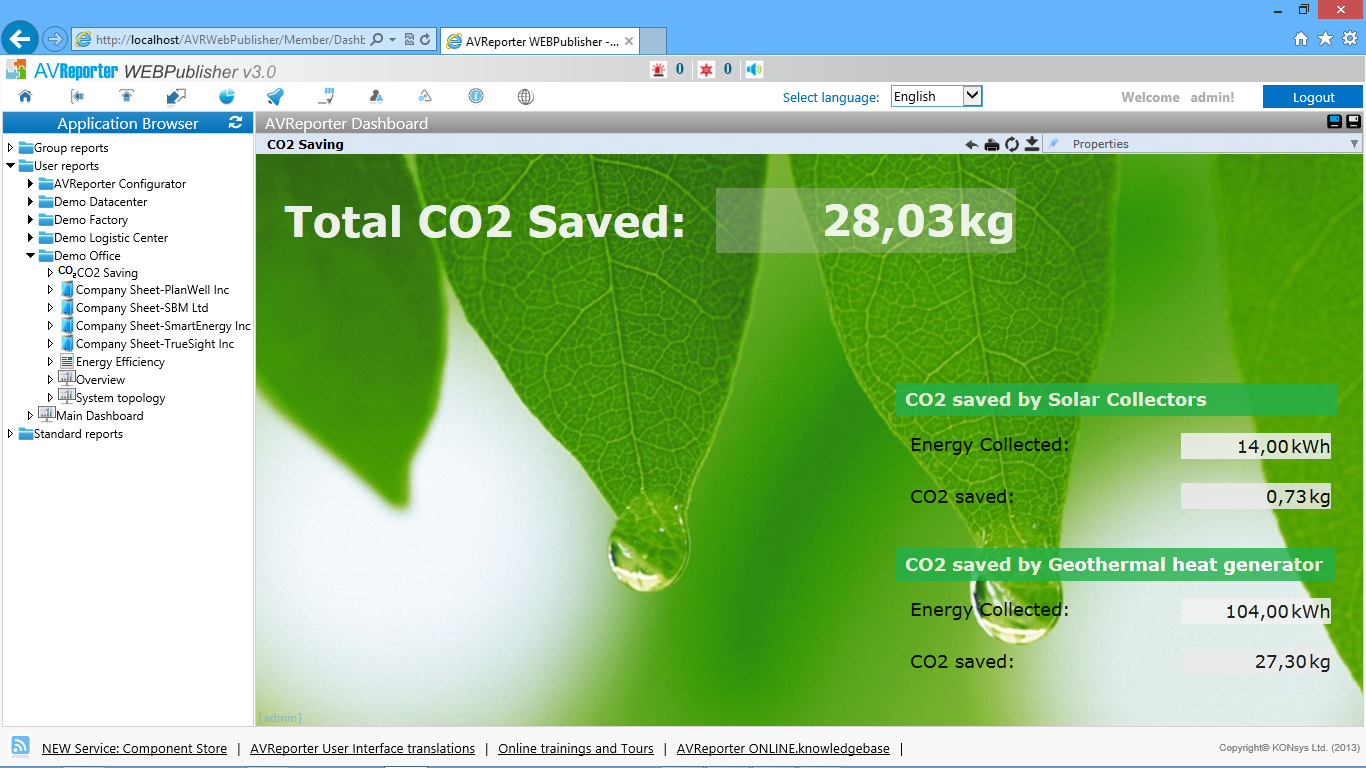Click the triangle topology toolbar icon

pos(425,97)
